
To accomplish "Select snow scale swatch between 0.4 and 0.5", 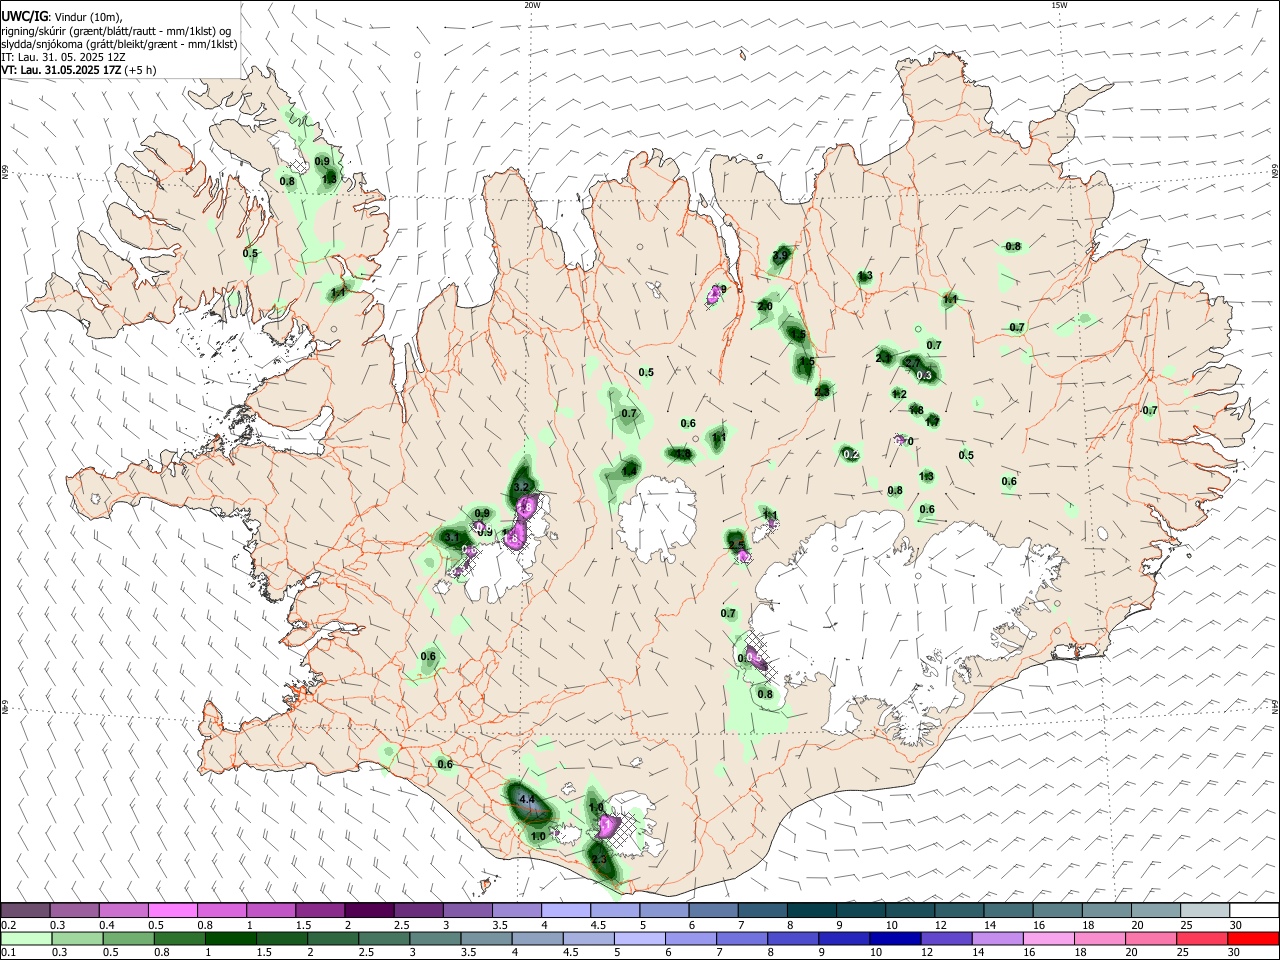I will point(123,911).
